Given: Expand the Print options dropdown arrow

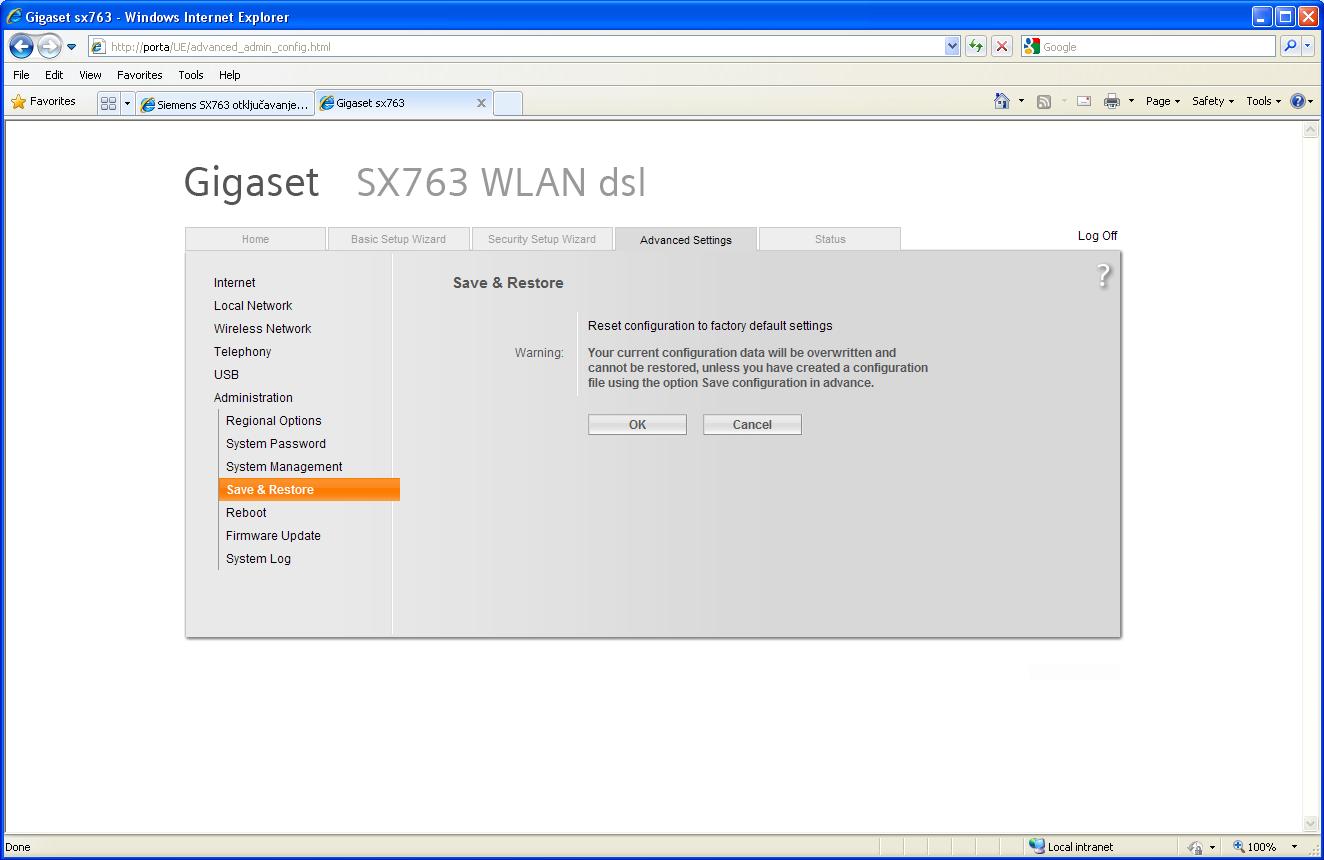Looking at the screenshot, I should click(1131, 101).
